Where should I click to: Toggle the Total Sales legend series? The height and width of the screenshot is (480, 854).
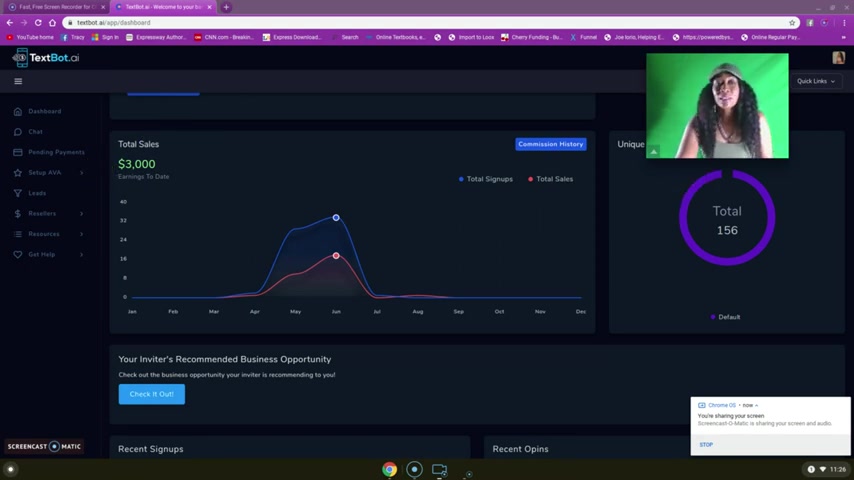point(550,179)
